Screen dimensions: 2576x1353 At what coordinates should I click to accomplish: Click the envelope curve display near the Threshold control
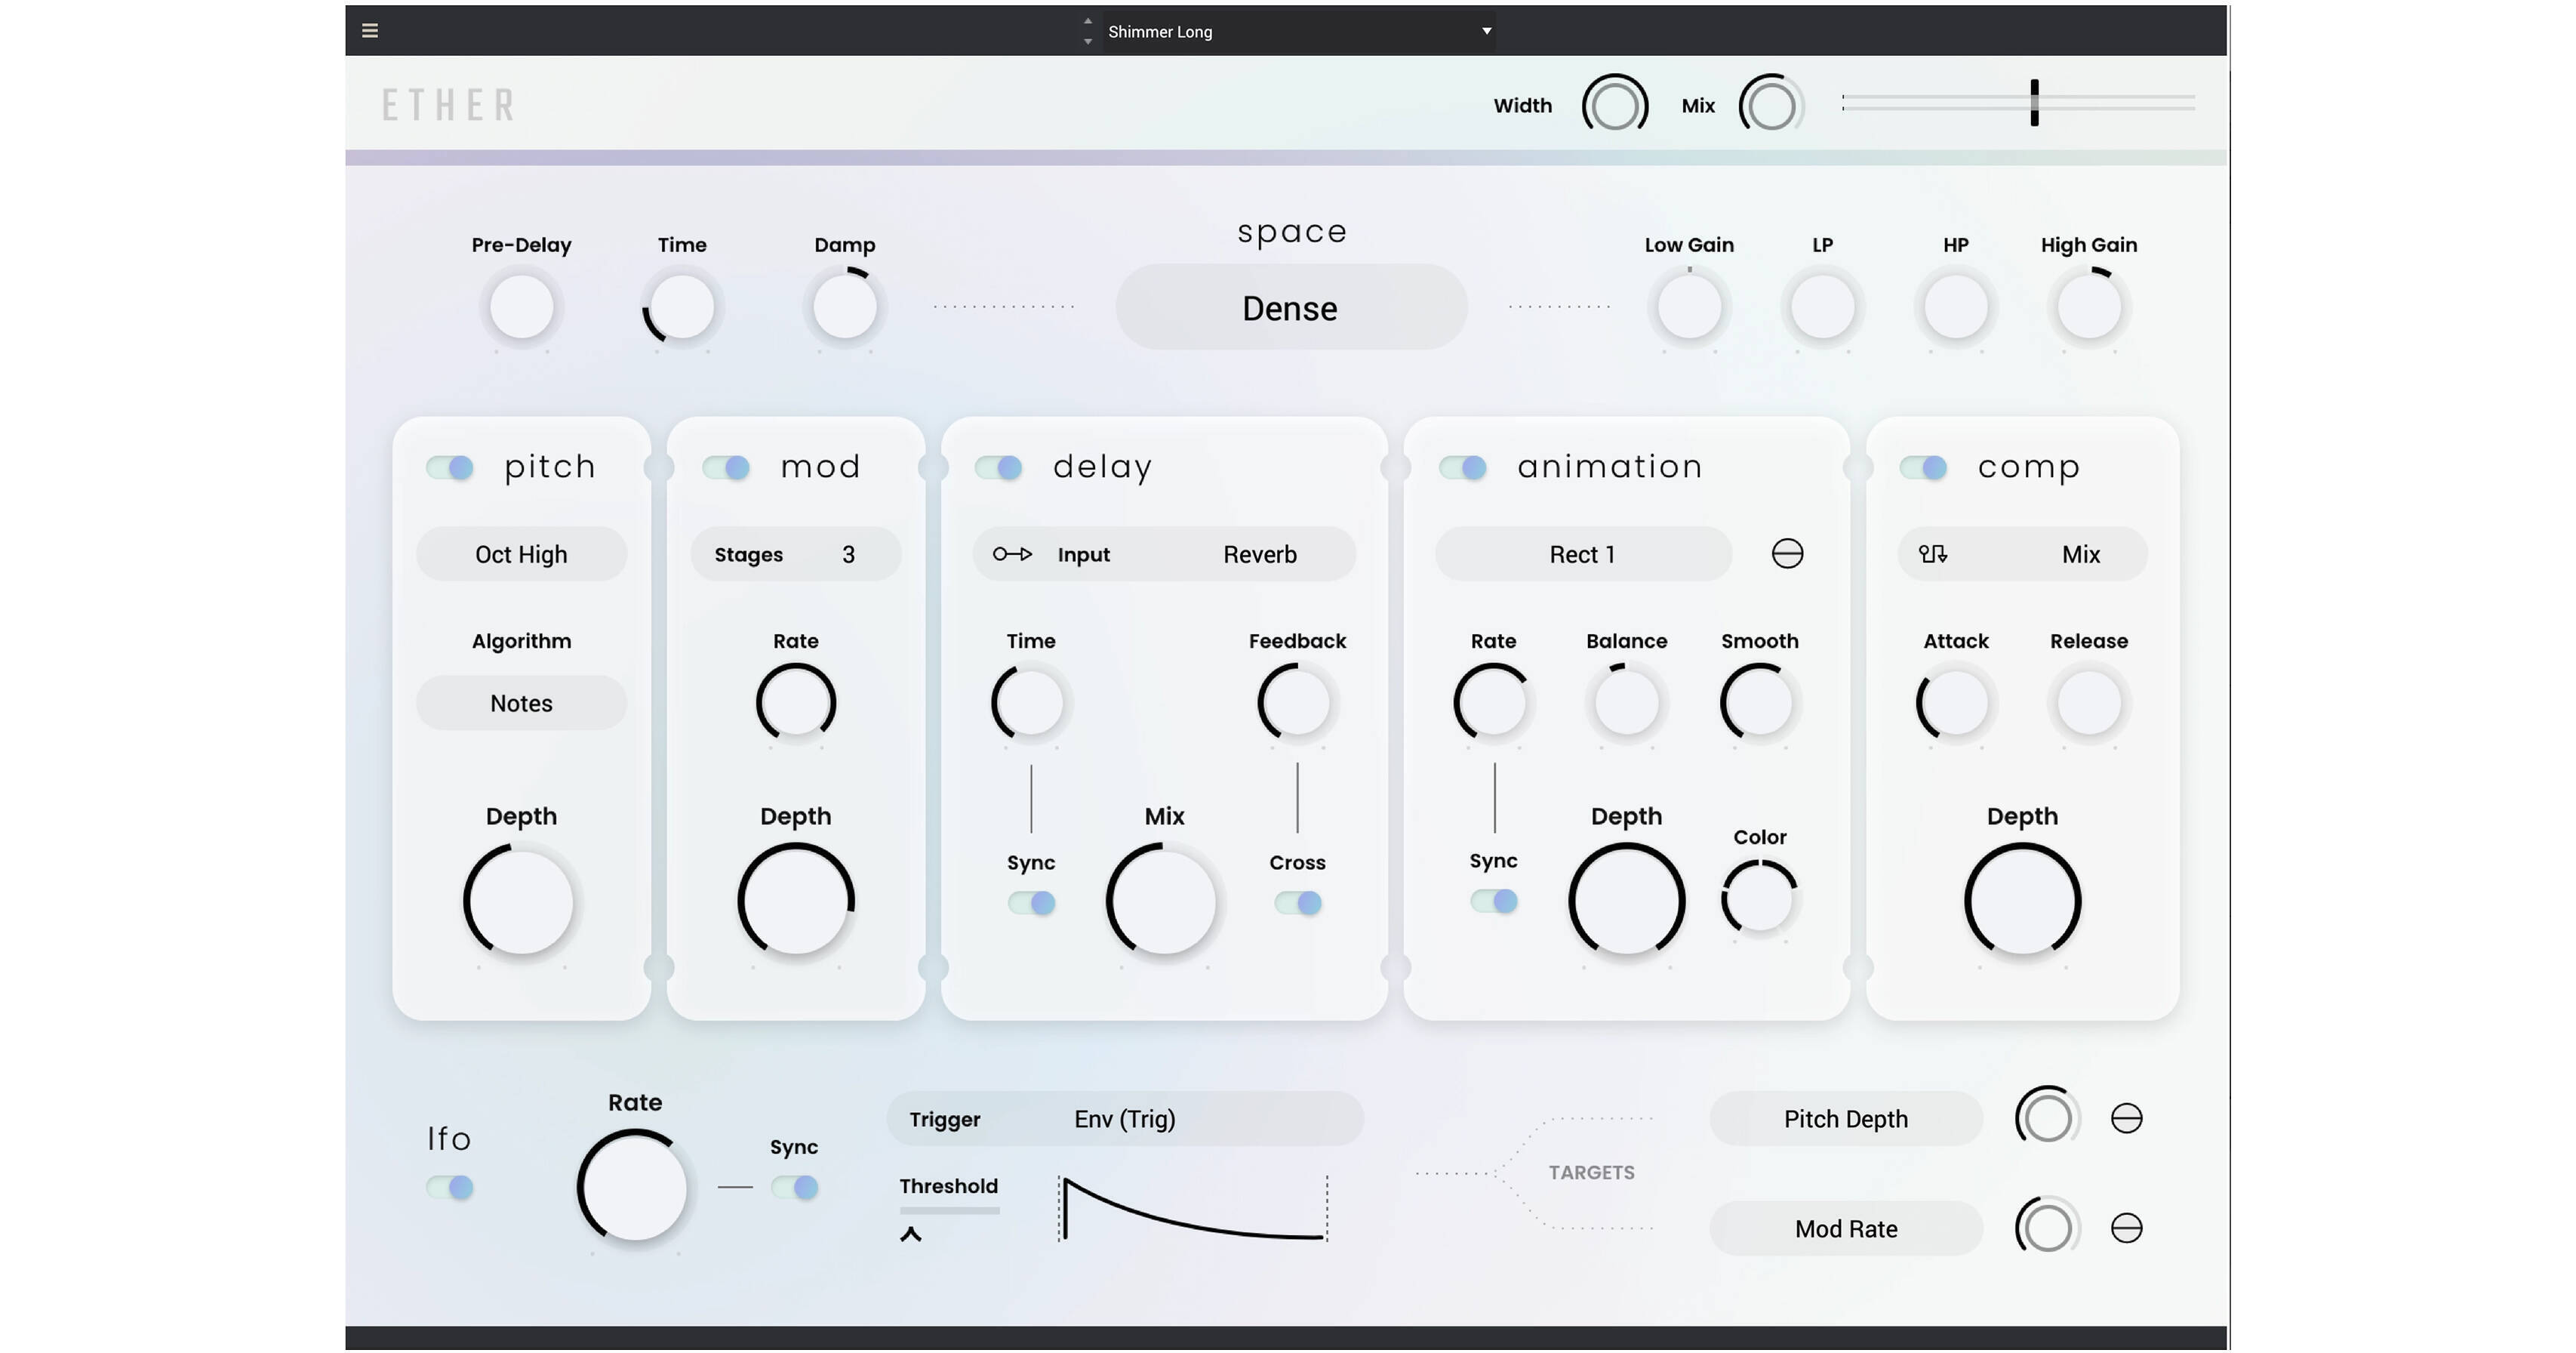[1190, 1210]
